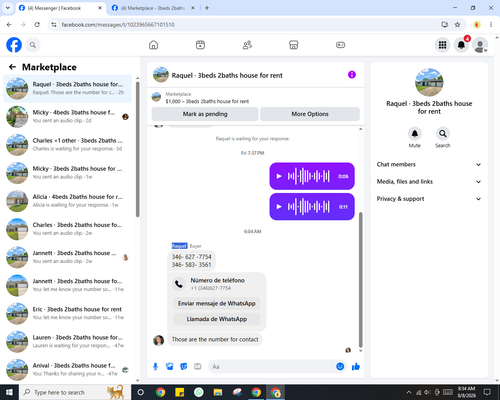Expand the Media, files and links section
Screen dimensions: 500x400
(429, 182)
